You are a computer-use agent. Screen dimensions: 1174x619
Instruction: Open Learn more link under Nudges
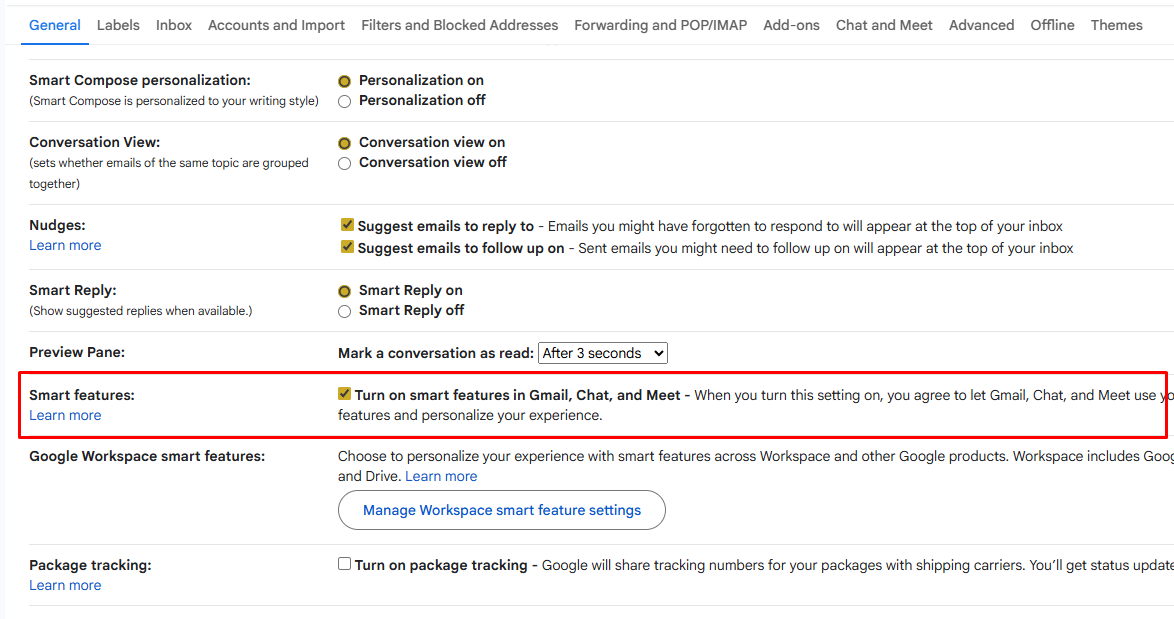[x=65, y=245]
